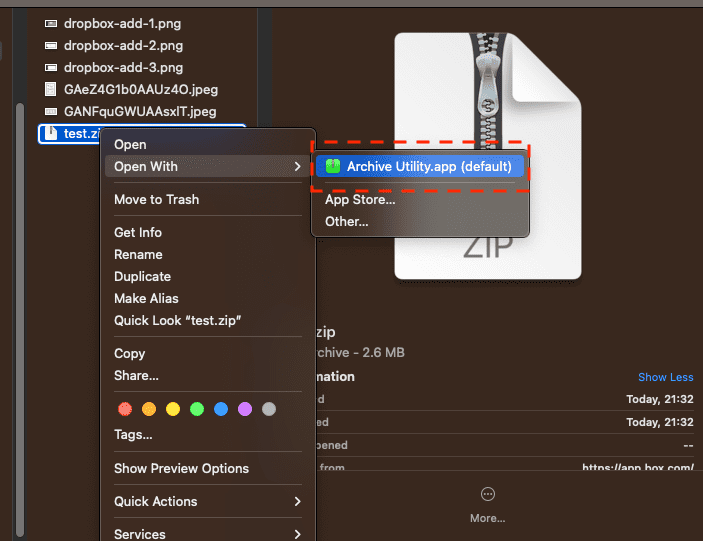The height and width of the screenshot is (541, 703).
Task: Choose Rename from context menu
Action: pos(208,254)
